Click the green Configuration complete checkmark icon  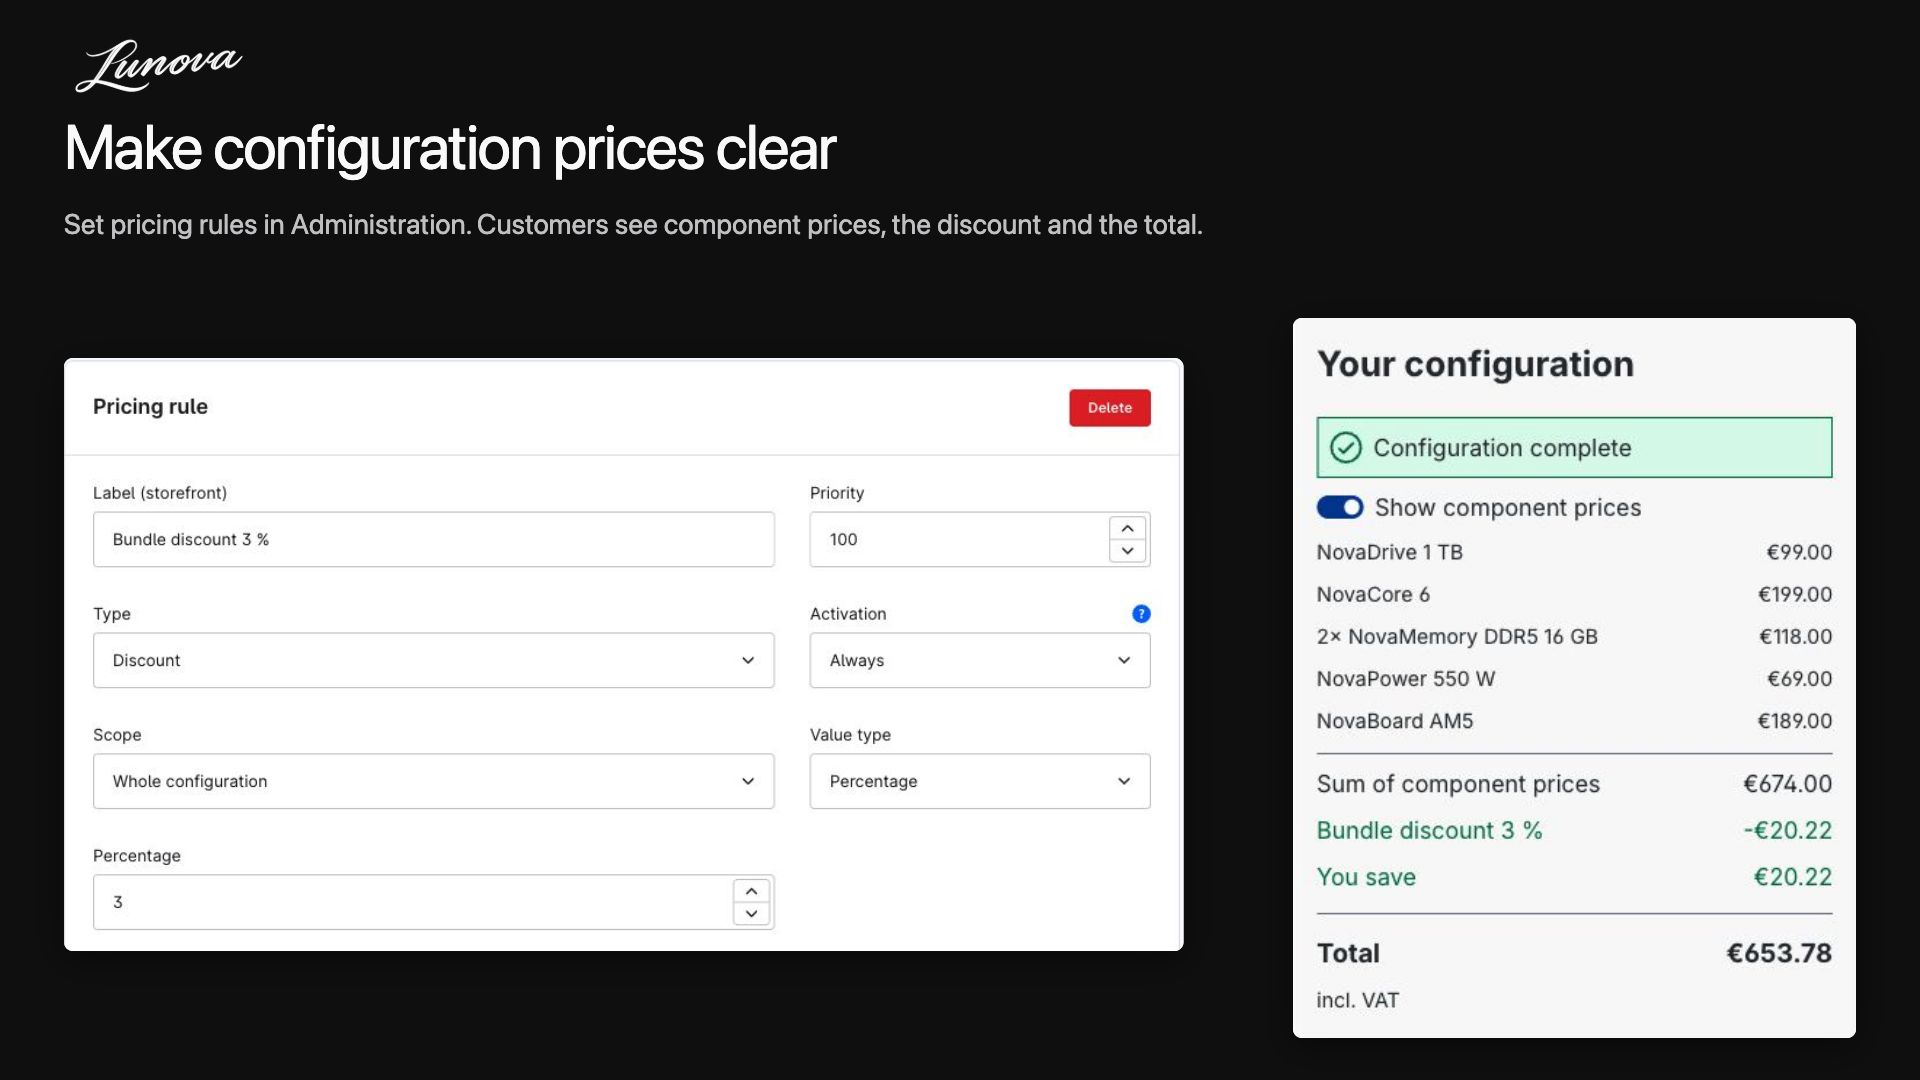pos(1346,448)
